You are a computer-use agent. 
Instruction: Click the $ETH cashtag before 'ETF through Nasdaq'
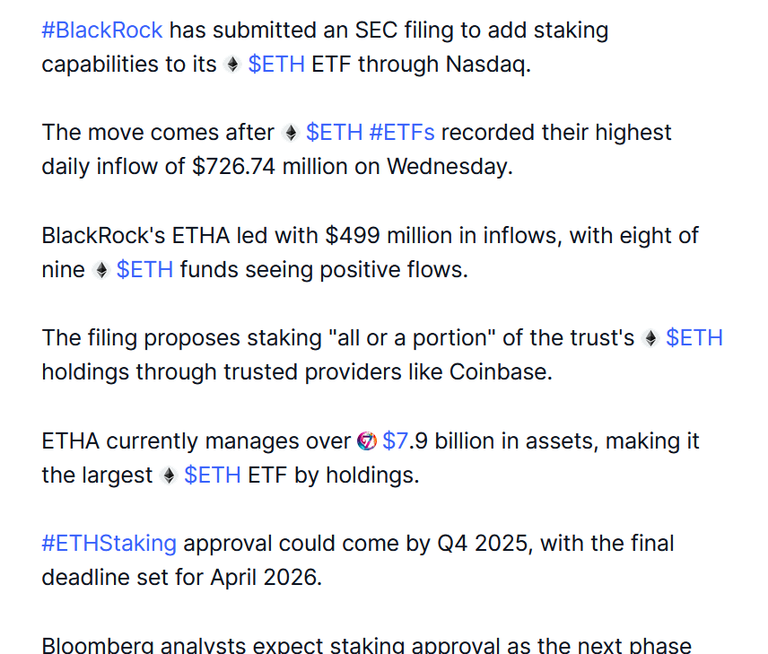[x=276, y=64]
